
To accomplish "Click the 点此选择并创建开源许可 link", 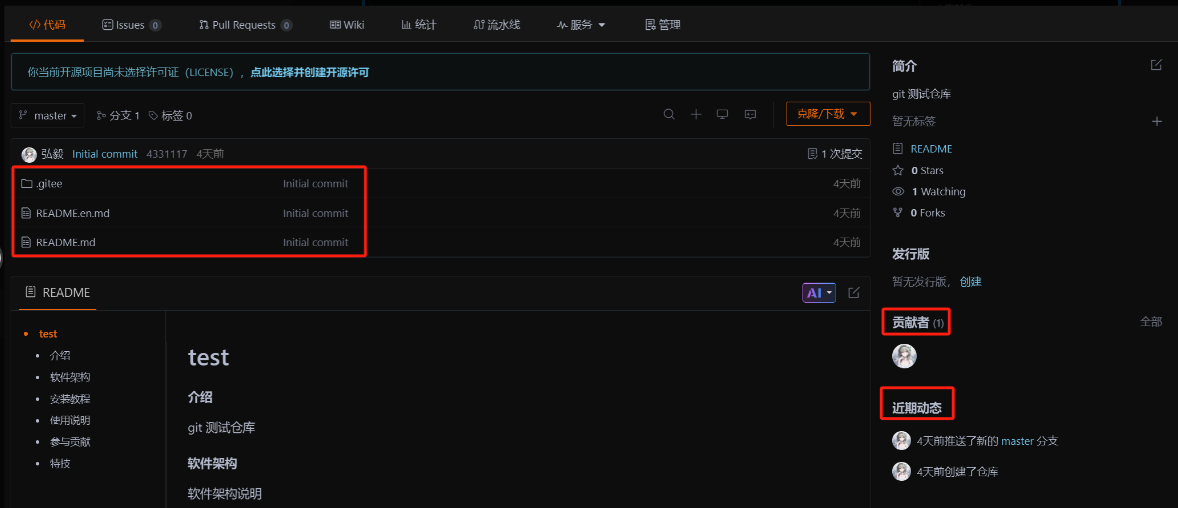I will coord(310,73).
